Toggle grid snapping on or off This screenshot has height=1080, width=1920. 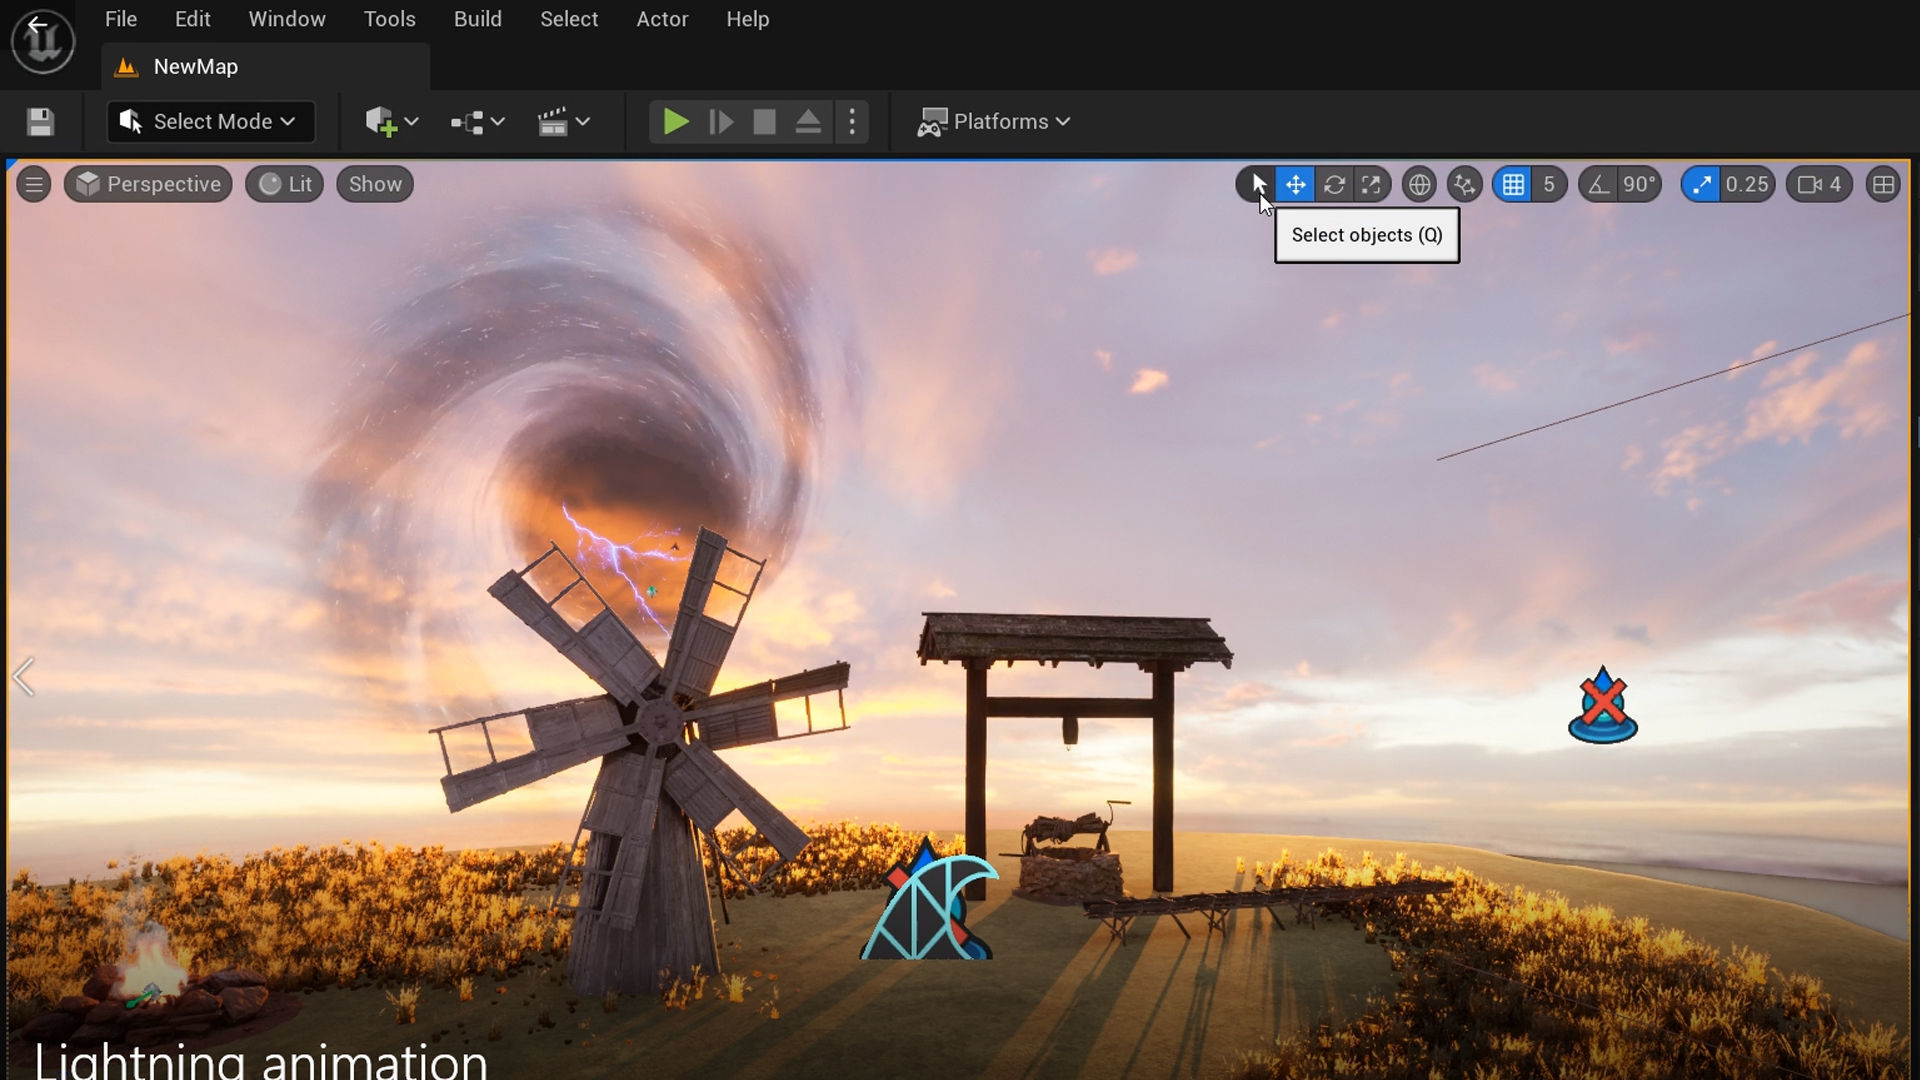[x=1513, y=185]
